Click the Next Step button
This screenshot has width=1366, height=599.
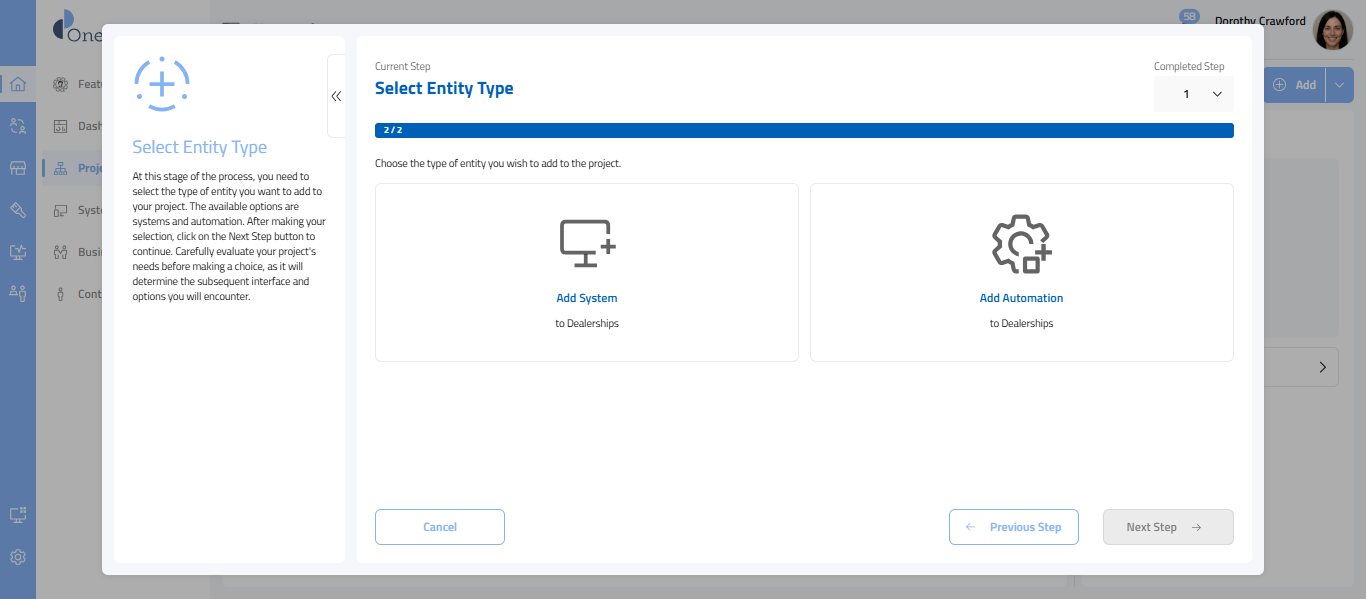pos(1167,527)
